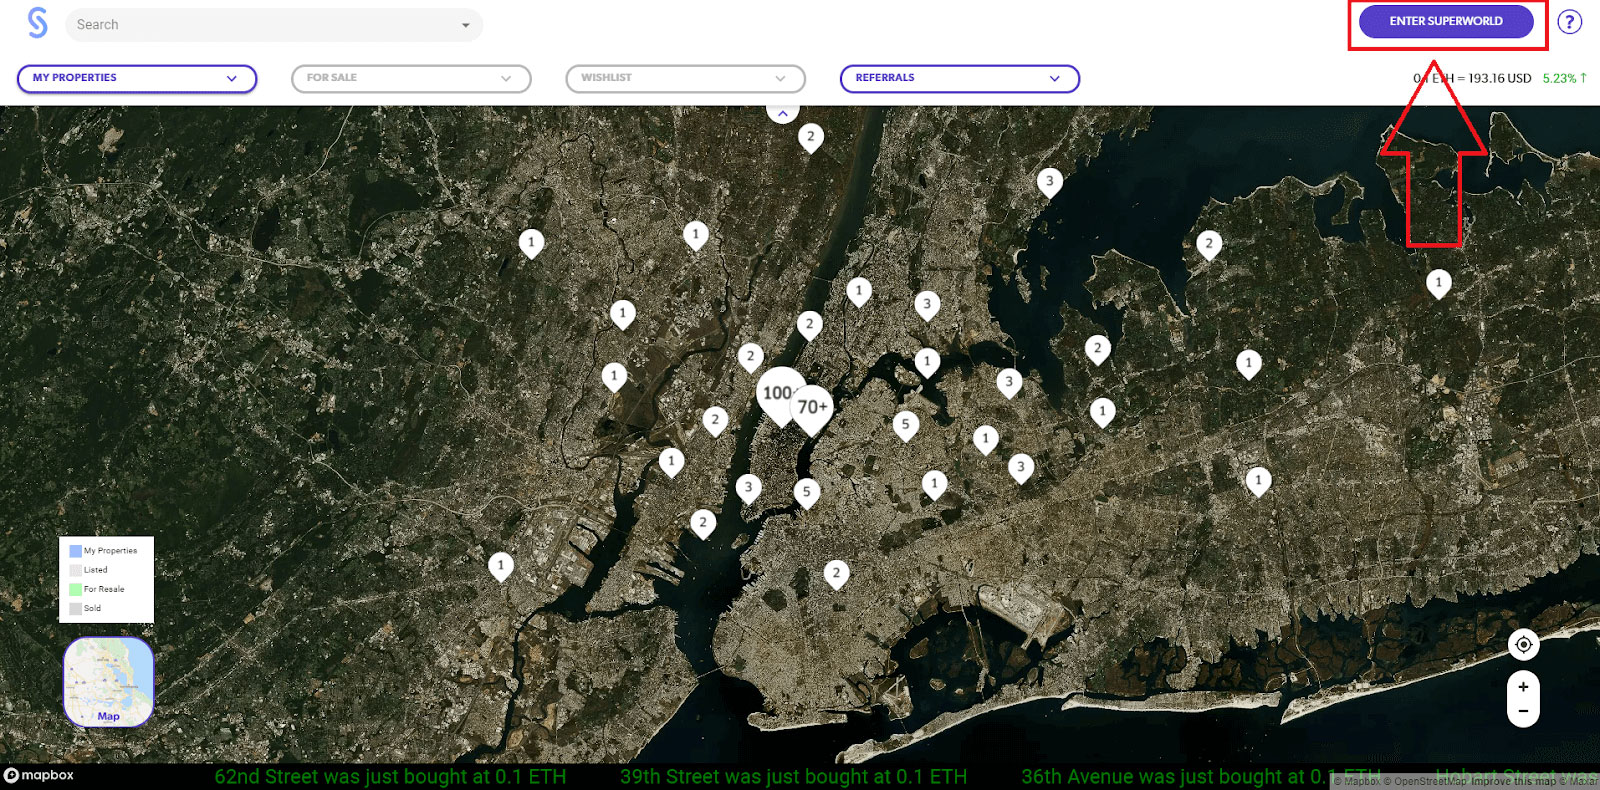Click the SuperWorld S logo
Image resolution: width=1600 pixels, height=790 pixels.
[x=37, y=23]
